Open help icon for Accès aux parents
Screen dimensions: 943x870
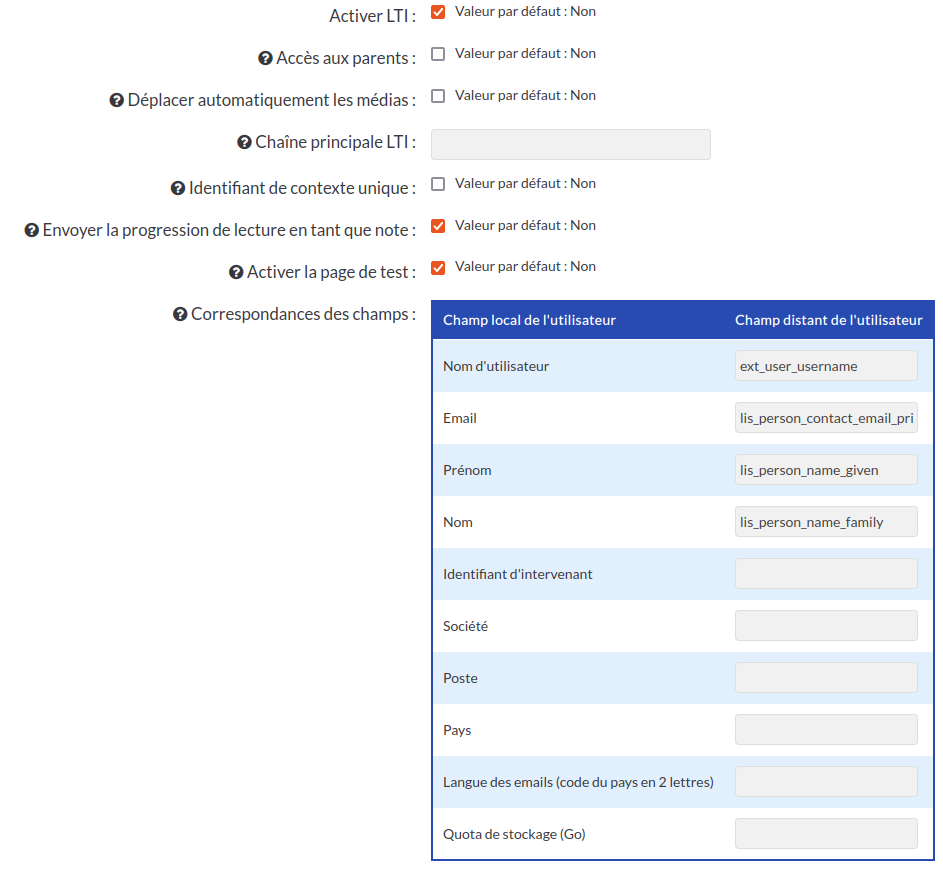click(265, 58)
